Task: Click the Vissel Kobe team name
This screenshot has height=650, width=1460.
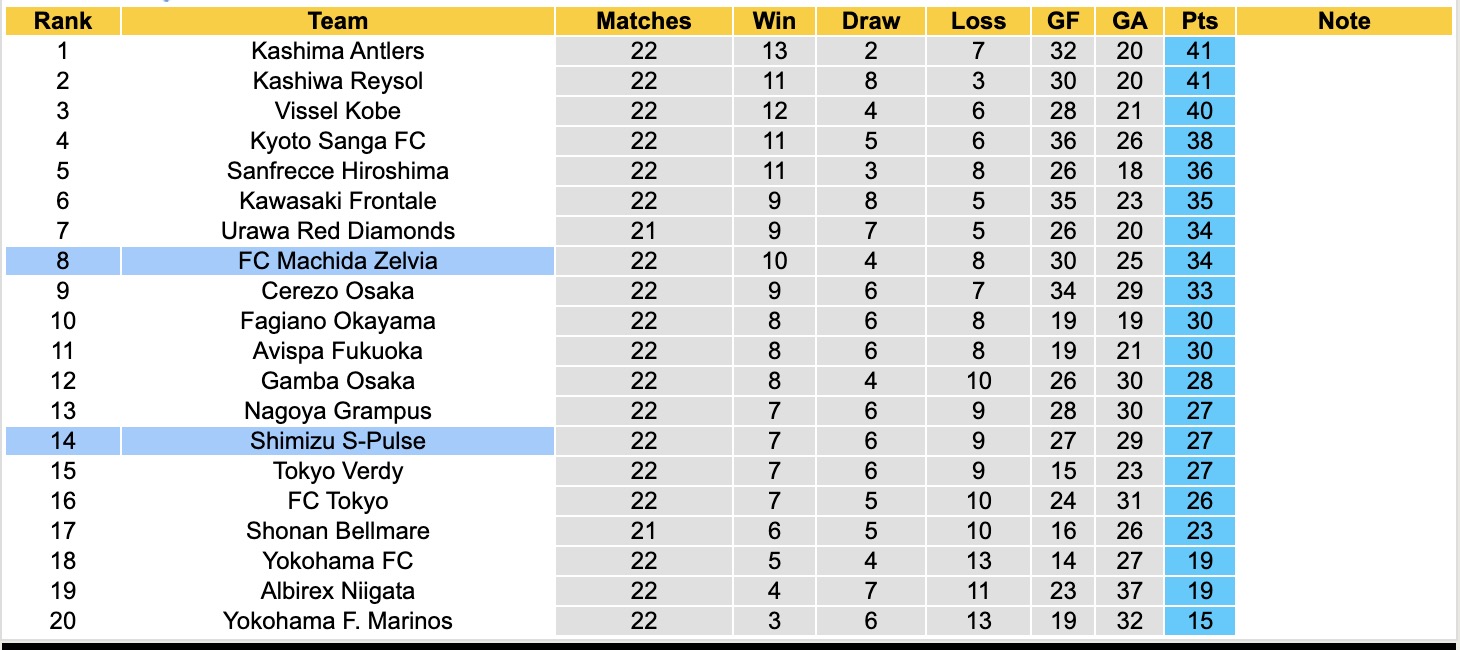Action: [338, 111]
